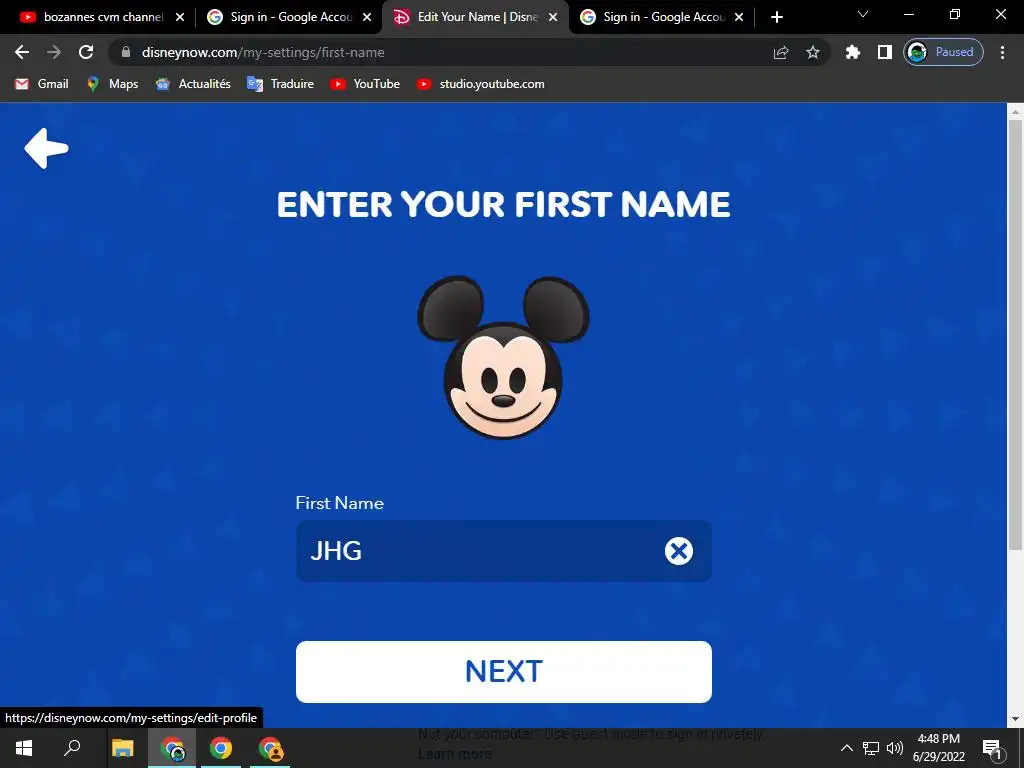Click the browser forward arrow
This screenshot has width=1024, height=768.
54,52
